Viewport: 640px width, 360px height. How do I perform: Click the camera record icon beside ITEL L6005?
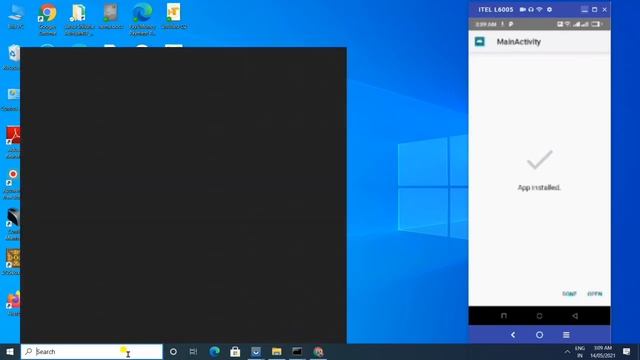click(522, 9)
